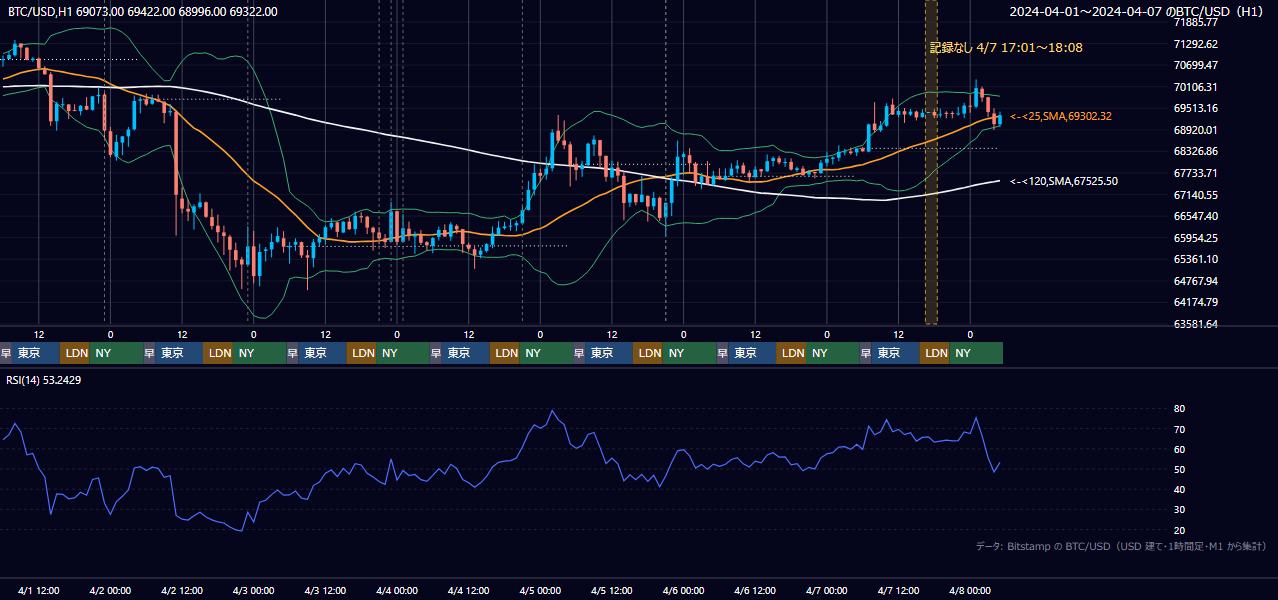Click RSI axis level 20
The width and height of the screenshot is (1278, 600).
coord(1179,530)
